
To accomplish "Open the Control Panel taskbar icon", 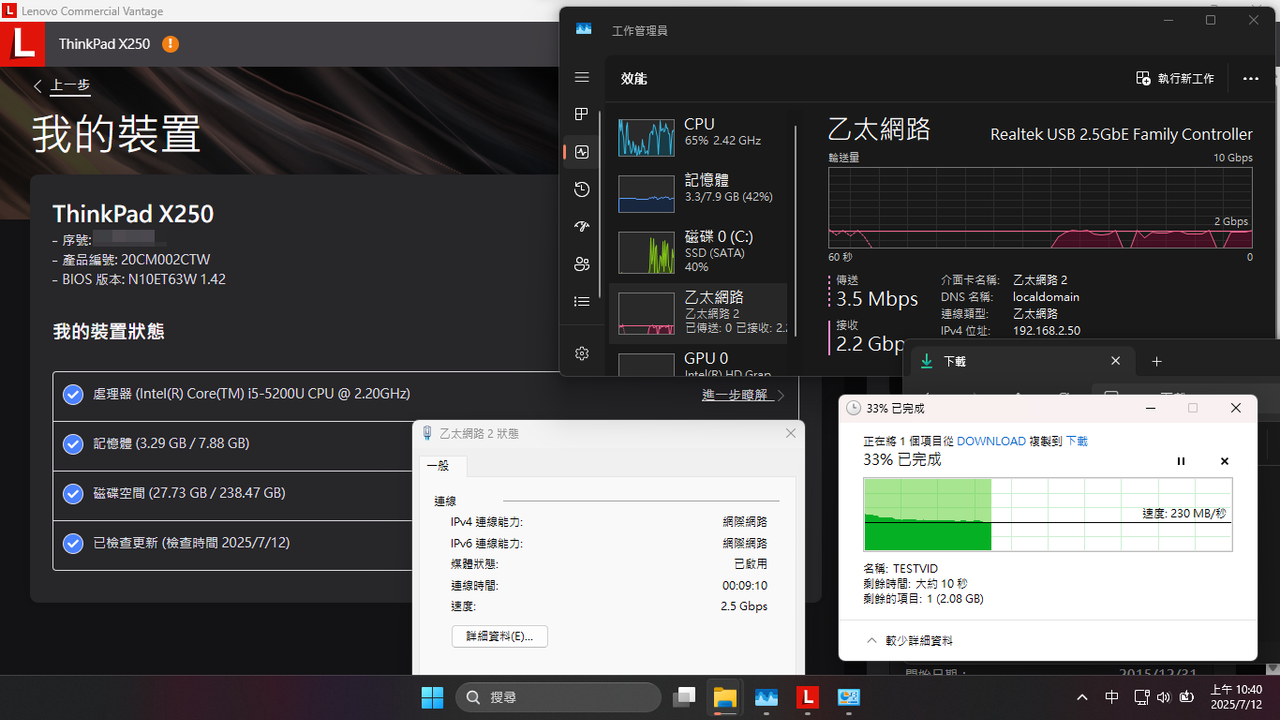I will 849,697.
